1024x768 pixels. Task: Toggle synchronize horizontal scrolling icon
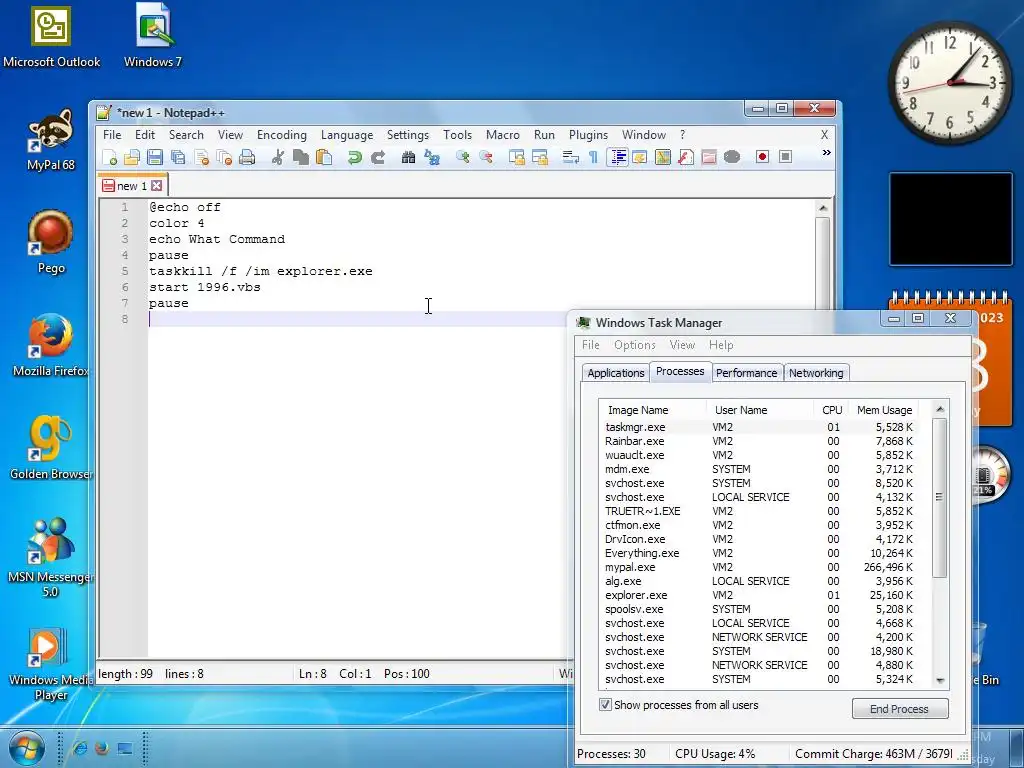pos(539,157)
